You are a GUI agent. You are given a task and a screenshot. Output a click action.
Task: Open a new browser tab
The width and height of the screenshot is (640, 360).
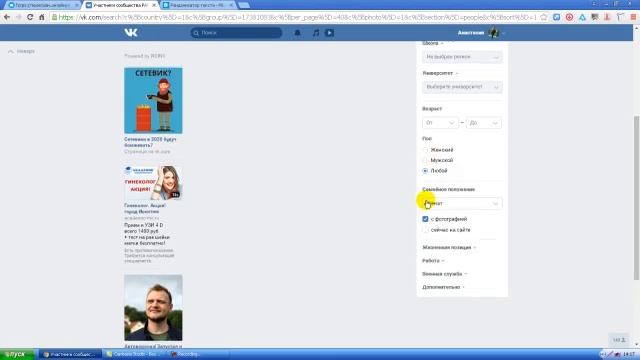click(x=244, y=5)
